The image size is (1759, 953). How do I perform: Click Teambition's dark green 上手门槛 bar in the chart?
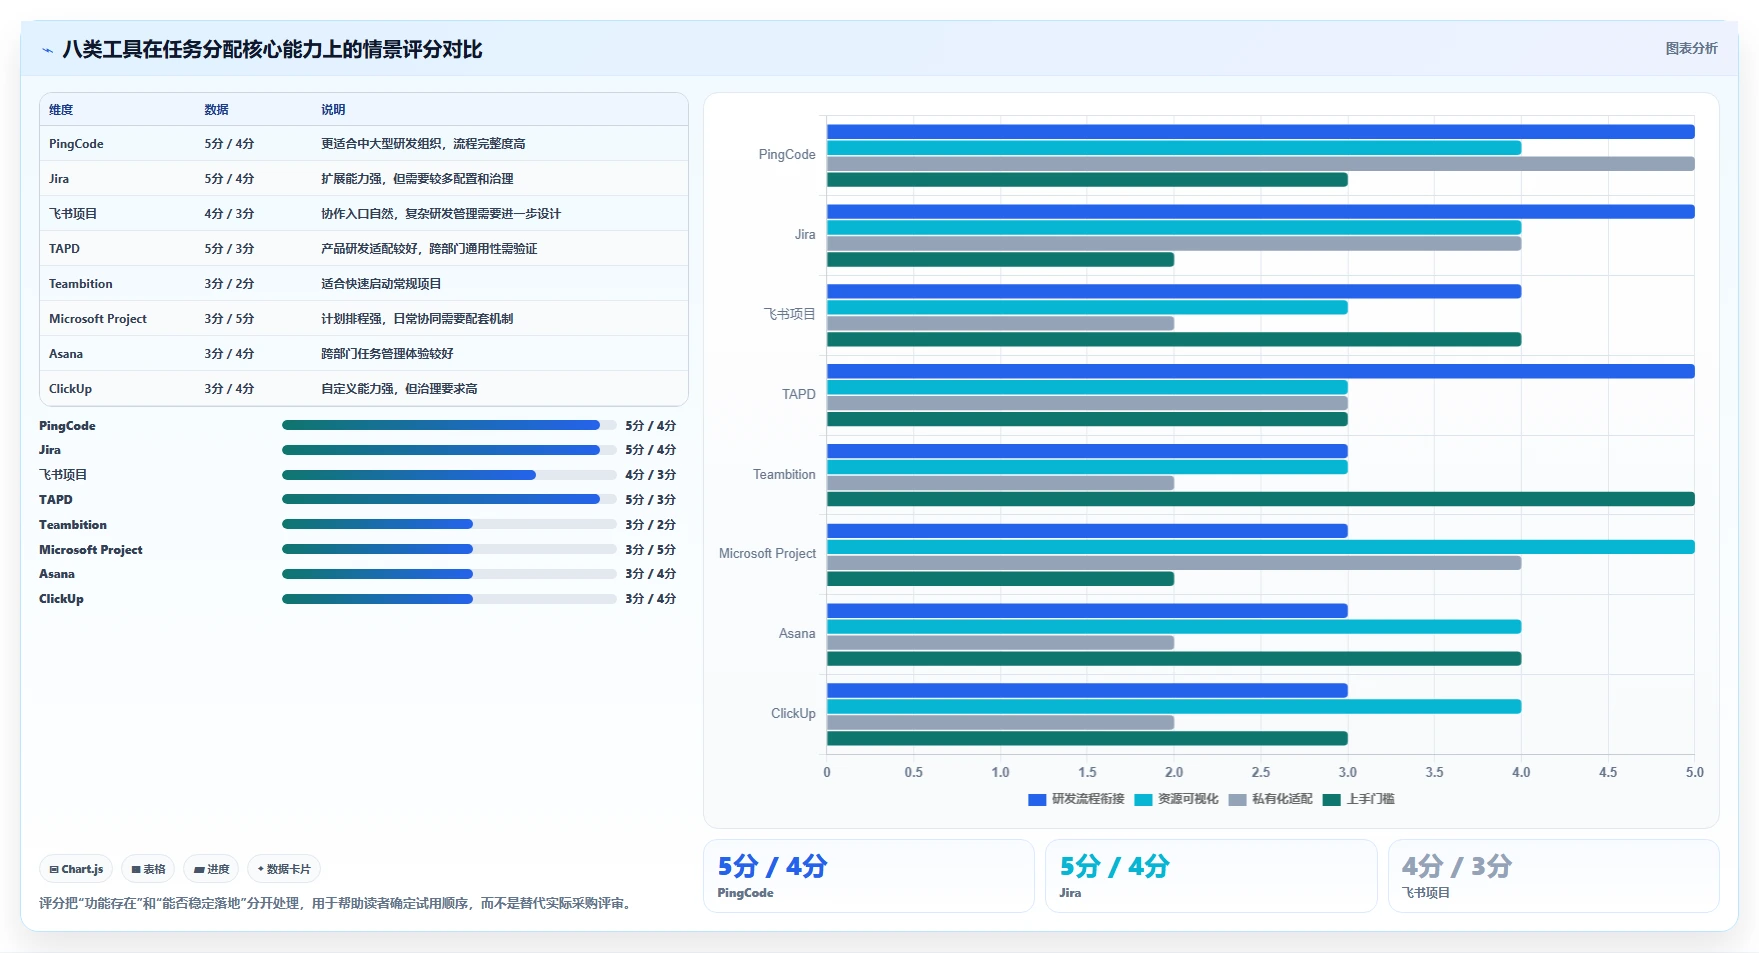pos(1260,499)
